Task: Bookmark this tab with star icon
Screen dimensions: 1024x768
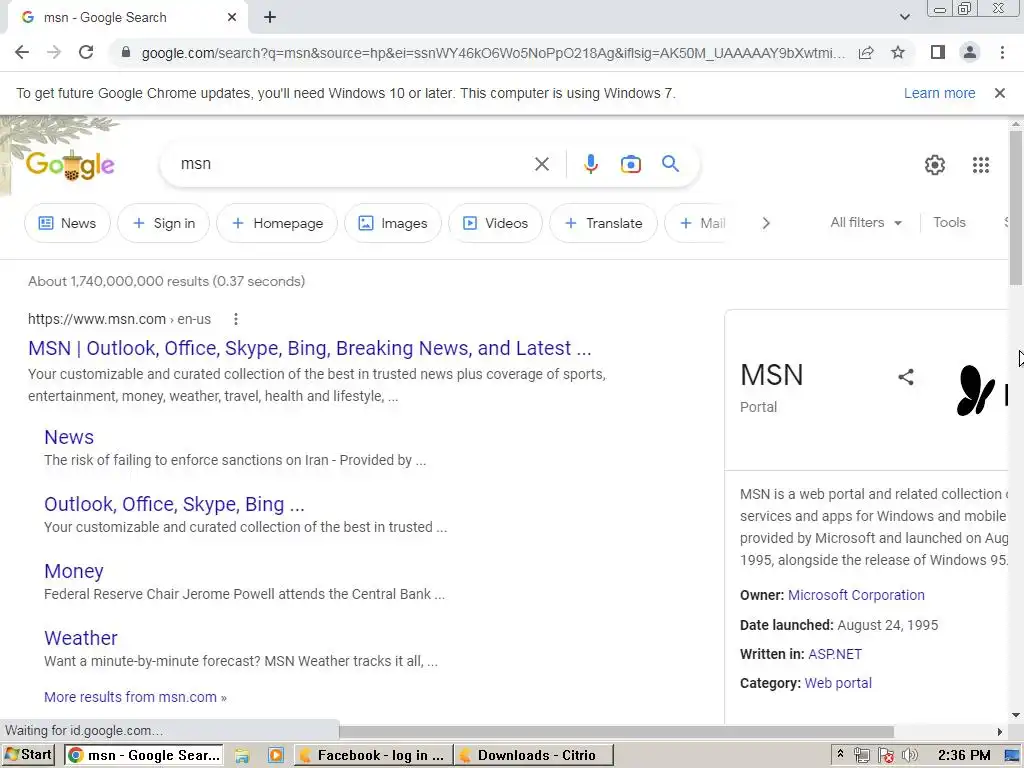Action: [x=898, y=52]
